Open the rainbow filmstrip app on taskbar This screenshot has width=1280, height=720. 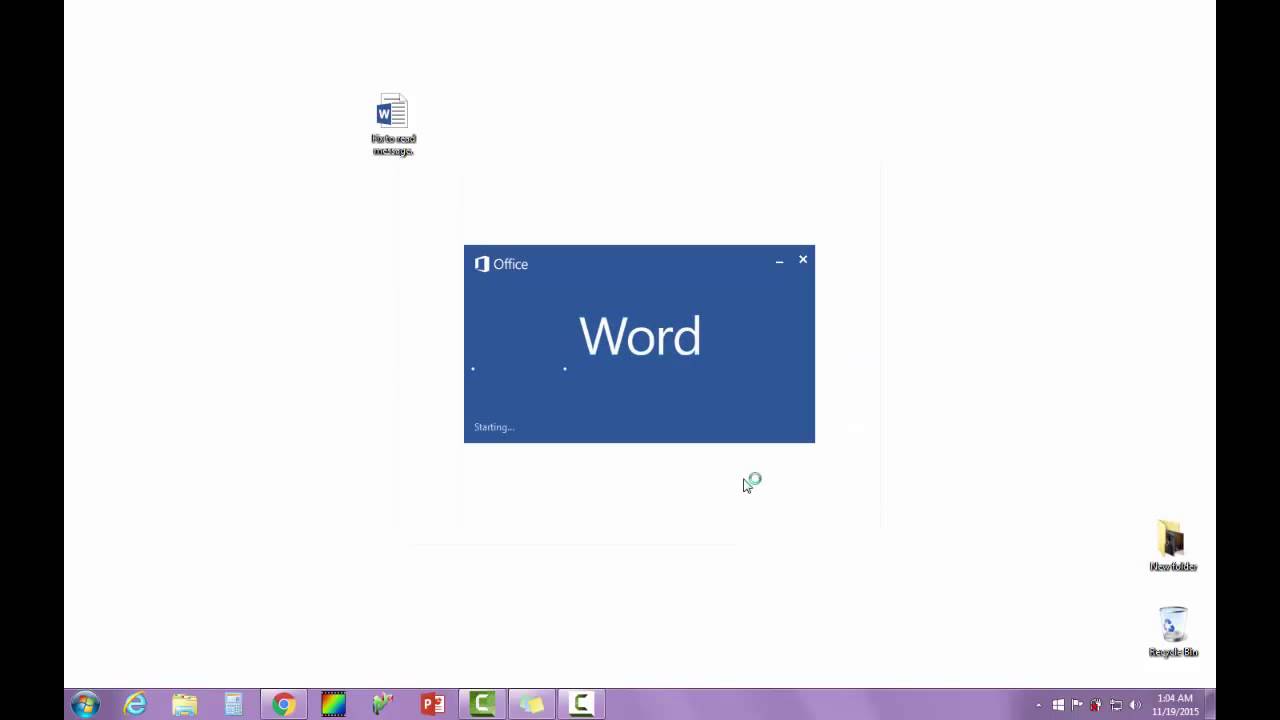tap(333, 705)
